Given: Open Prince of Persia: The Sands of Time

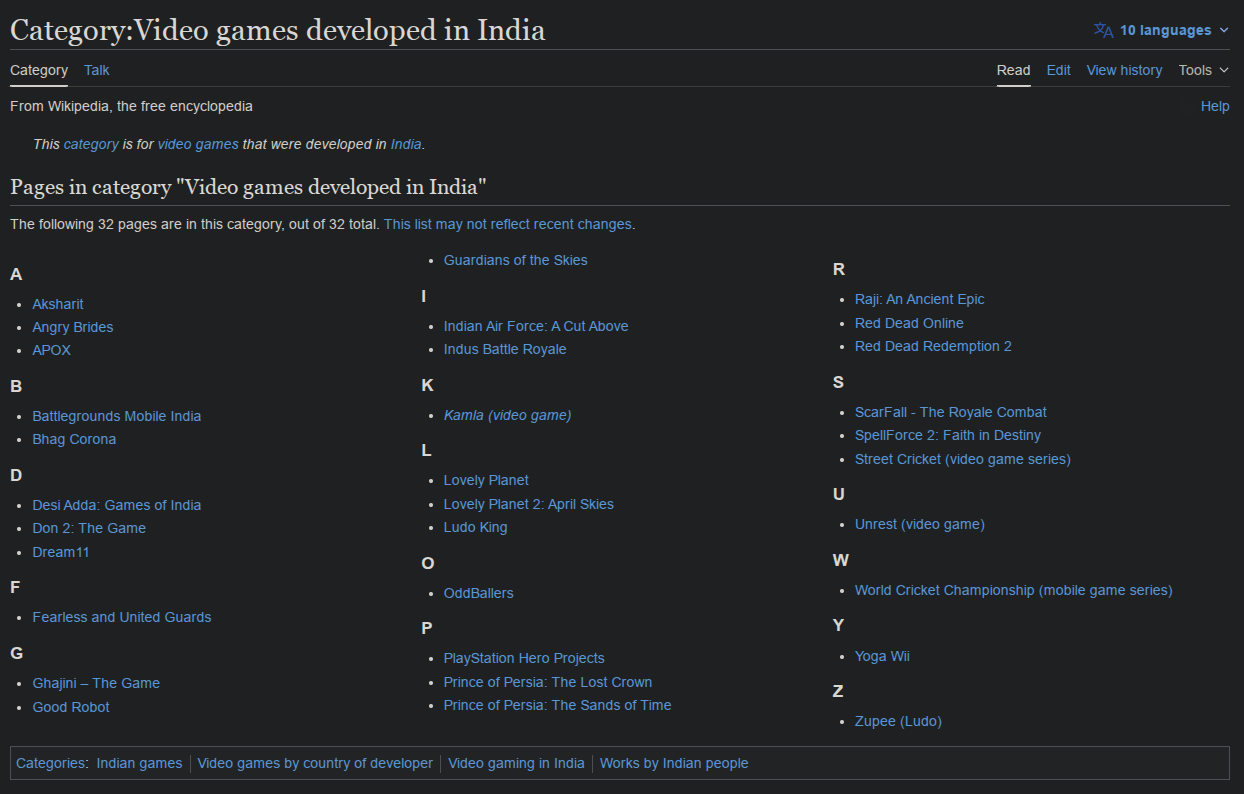Looking at the screenshot, I should pyautogui.click(x=558, y=705).
